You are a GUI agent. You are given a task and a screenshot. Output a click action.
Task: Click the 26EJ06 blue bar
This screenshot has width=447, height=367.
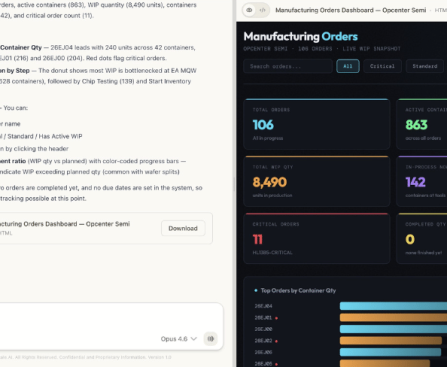click(x=390, y=352)
